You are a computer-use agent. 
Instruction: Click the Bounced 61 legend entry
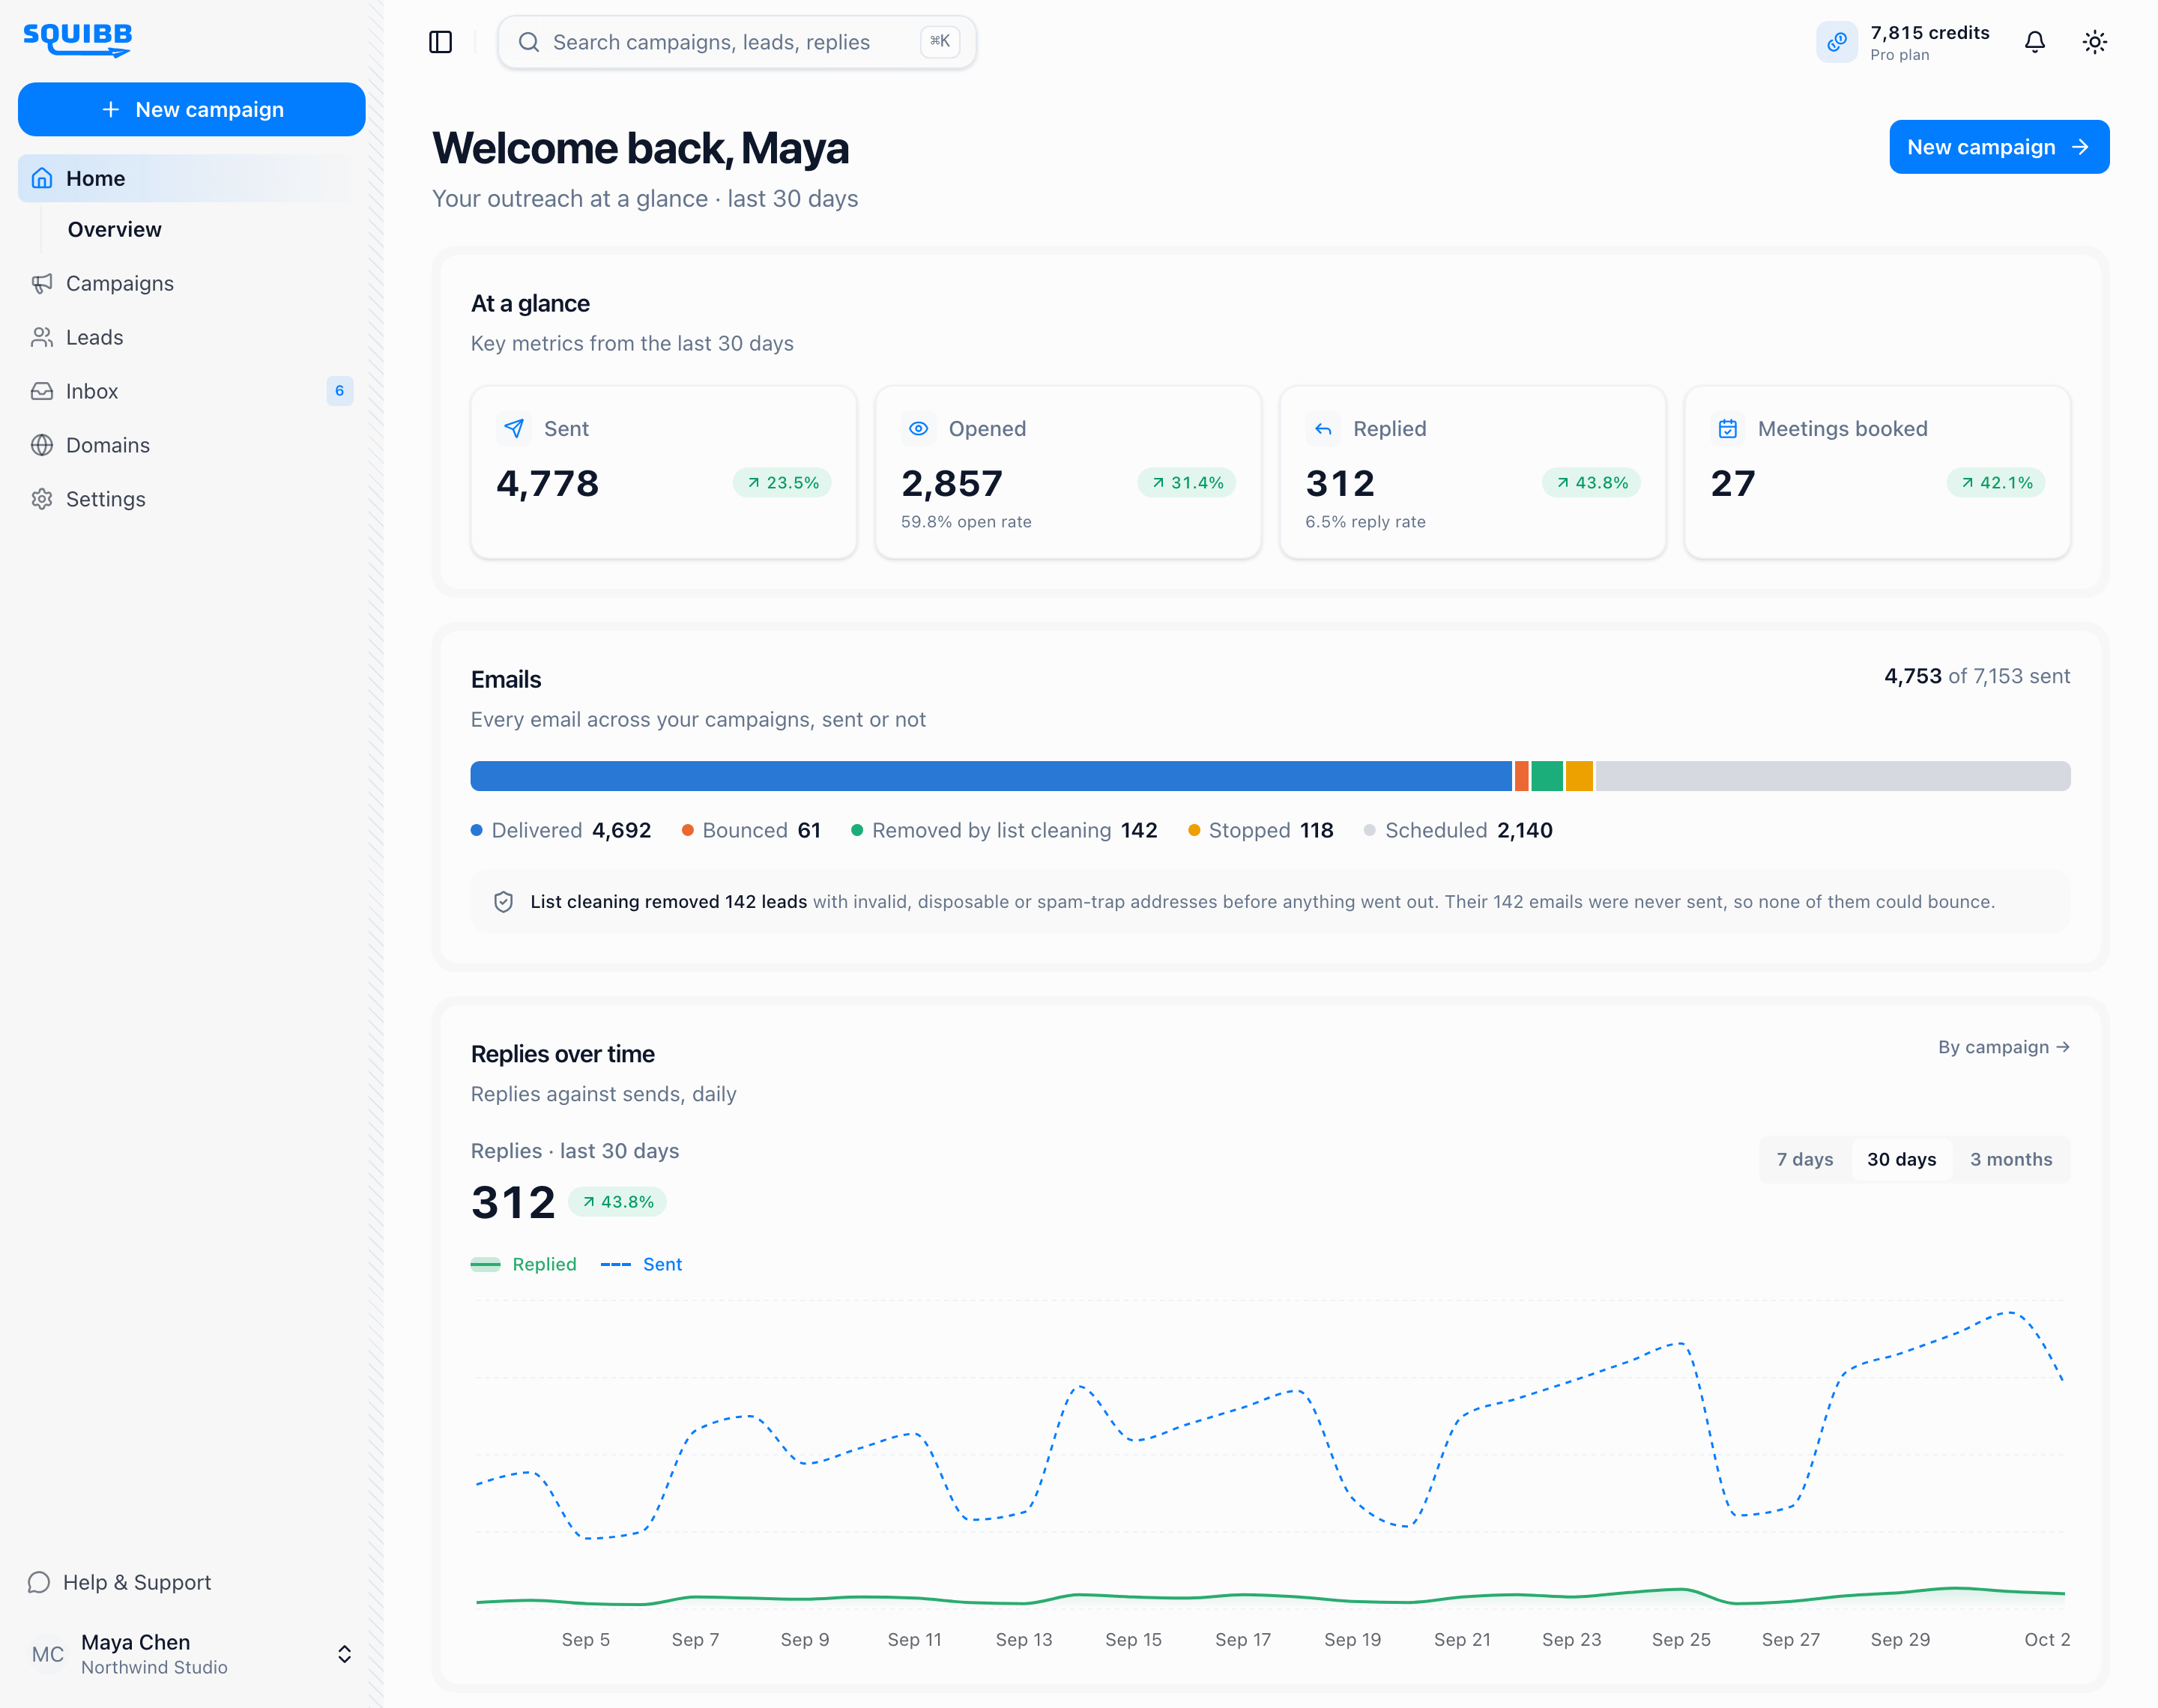(751, 830)
